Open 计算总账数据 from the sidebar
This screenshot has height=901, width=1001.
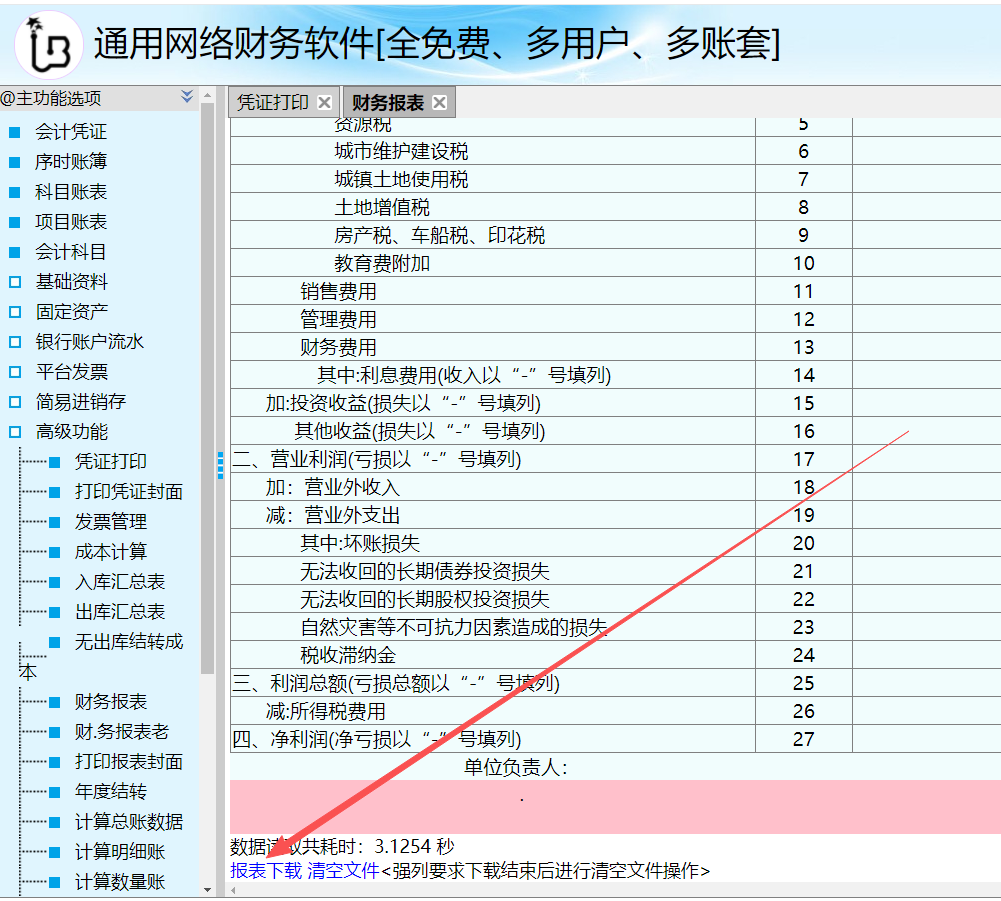(129, 822)
